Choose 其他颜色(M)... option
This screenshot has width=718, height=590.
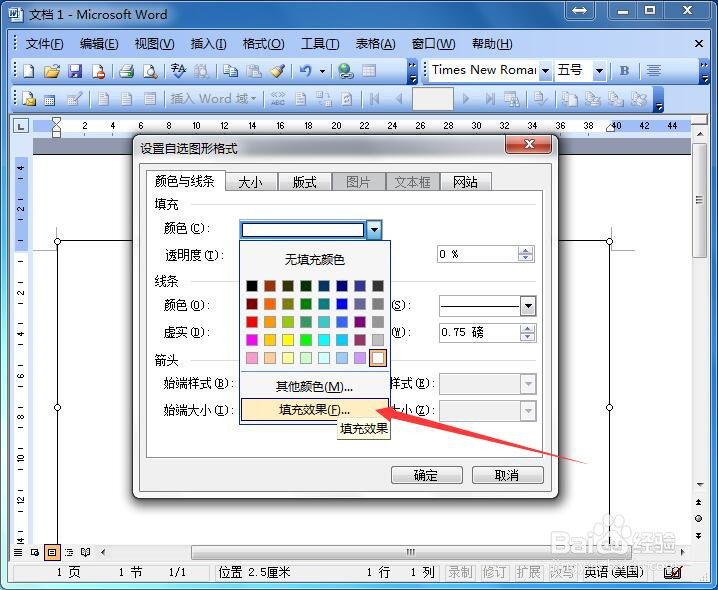[x=314, y=387]
